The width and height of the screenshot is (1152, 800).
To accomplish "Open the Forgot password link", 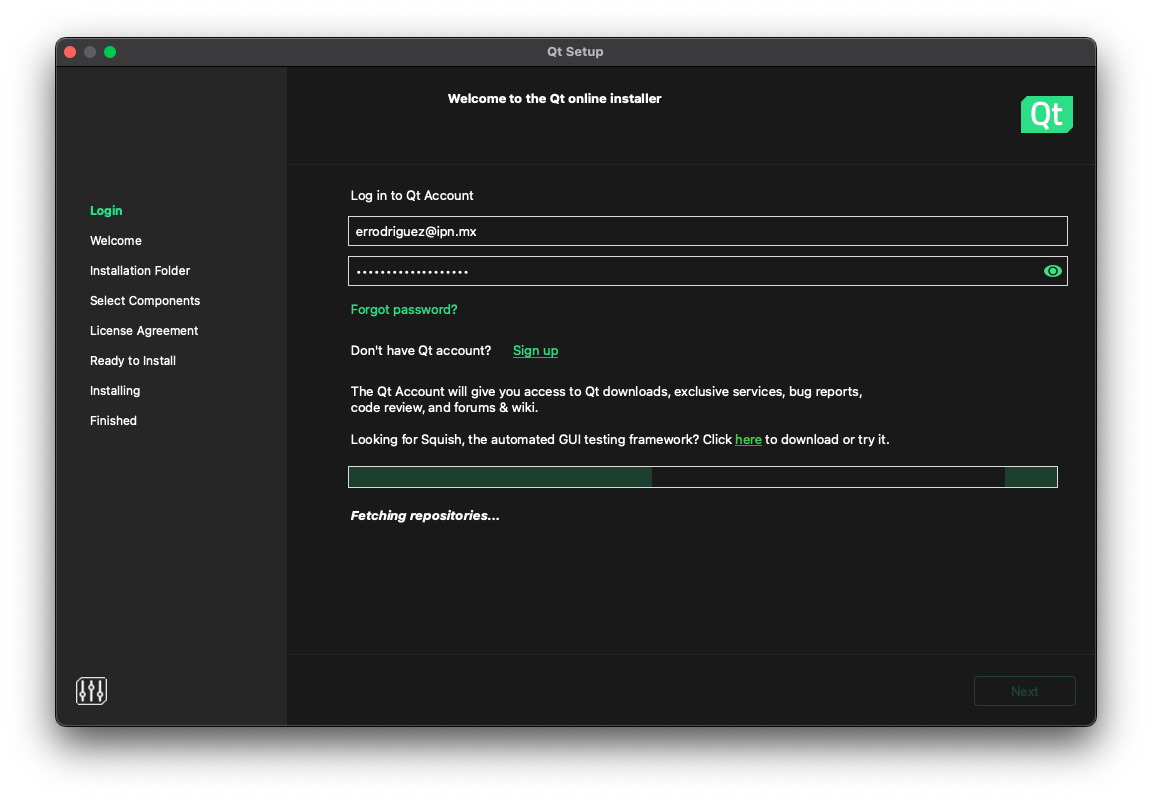I will click(404, 310).
